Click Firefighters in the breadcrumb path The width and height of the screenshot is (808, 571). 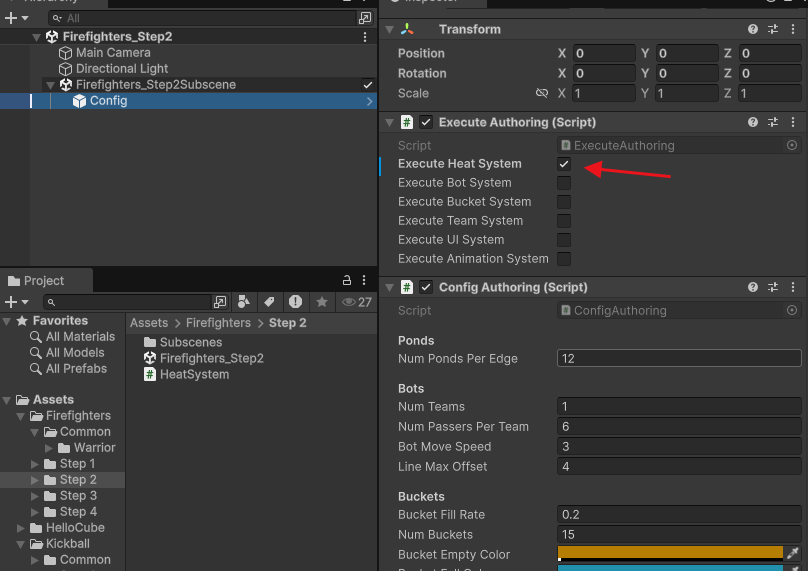coord(218,323)
